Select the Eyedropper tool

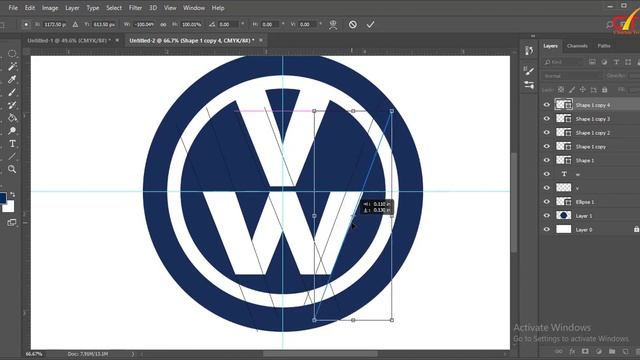pos(12,79)
